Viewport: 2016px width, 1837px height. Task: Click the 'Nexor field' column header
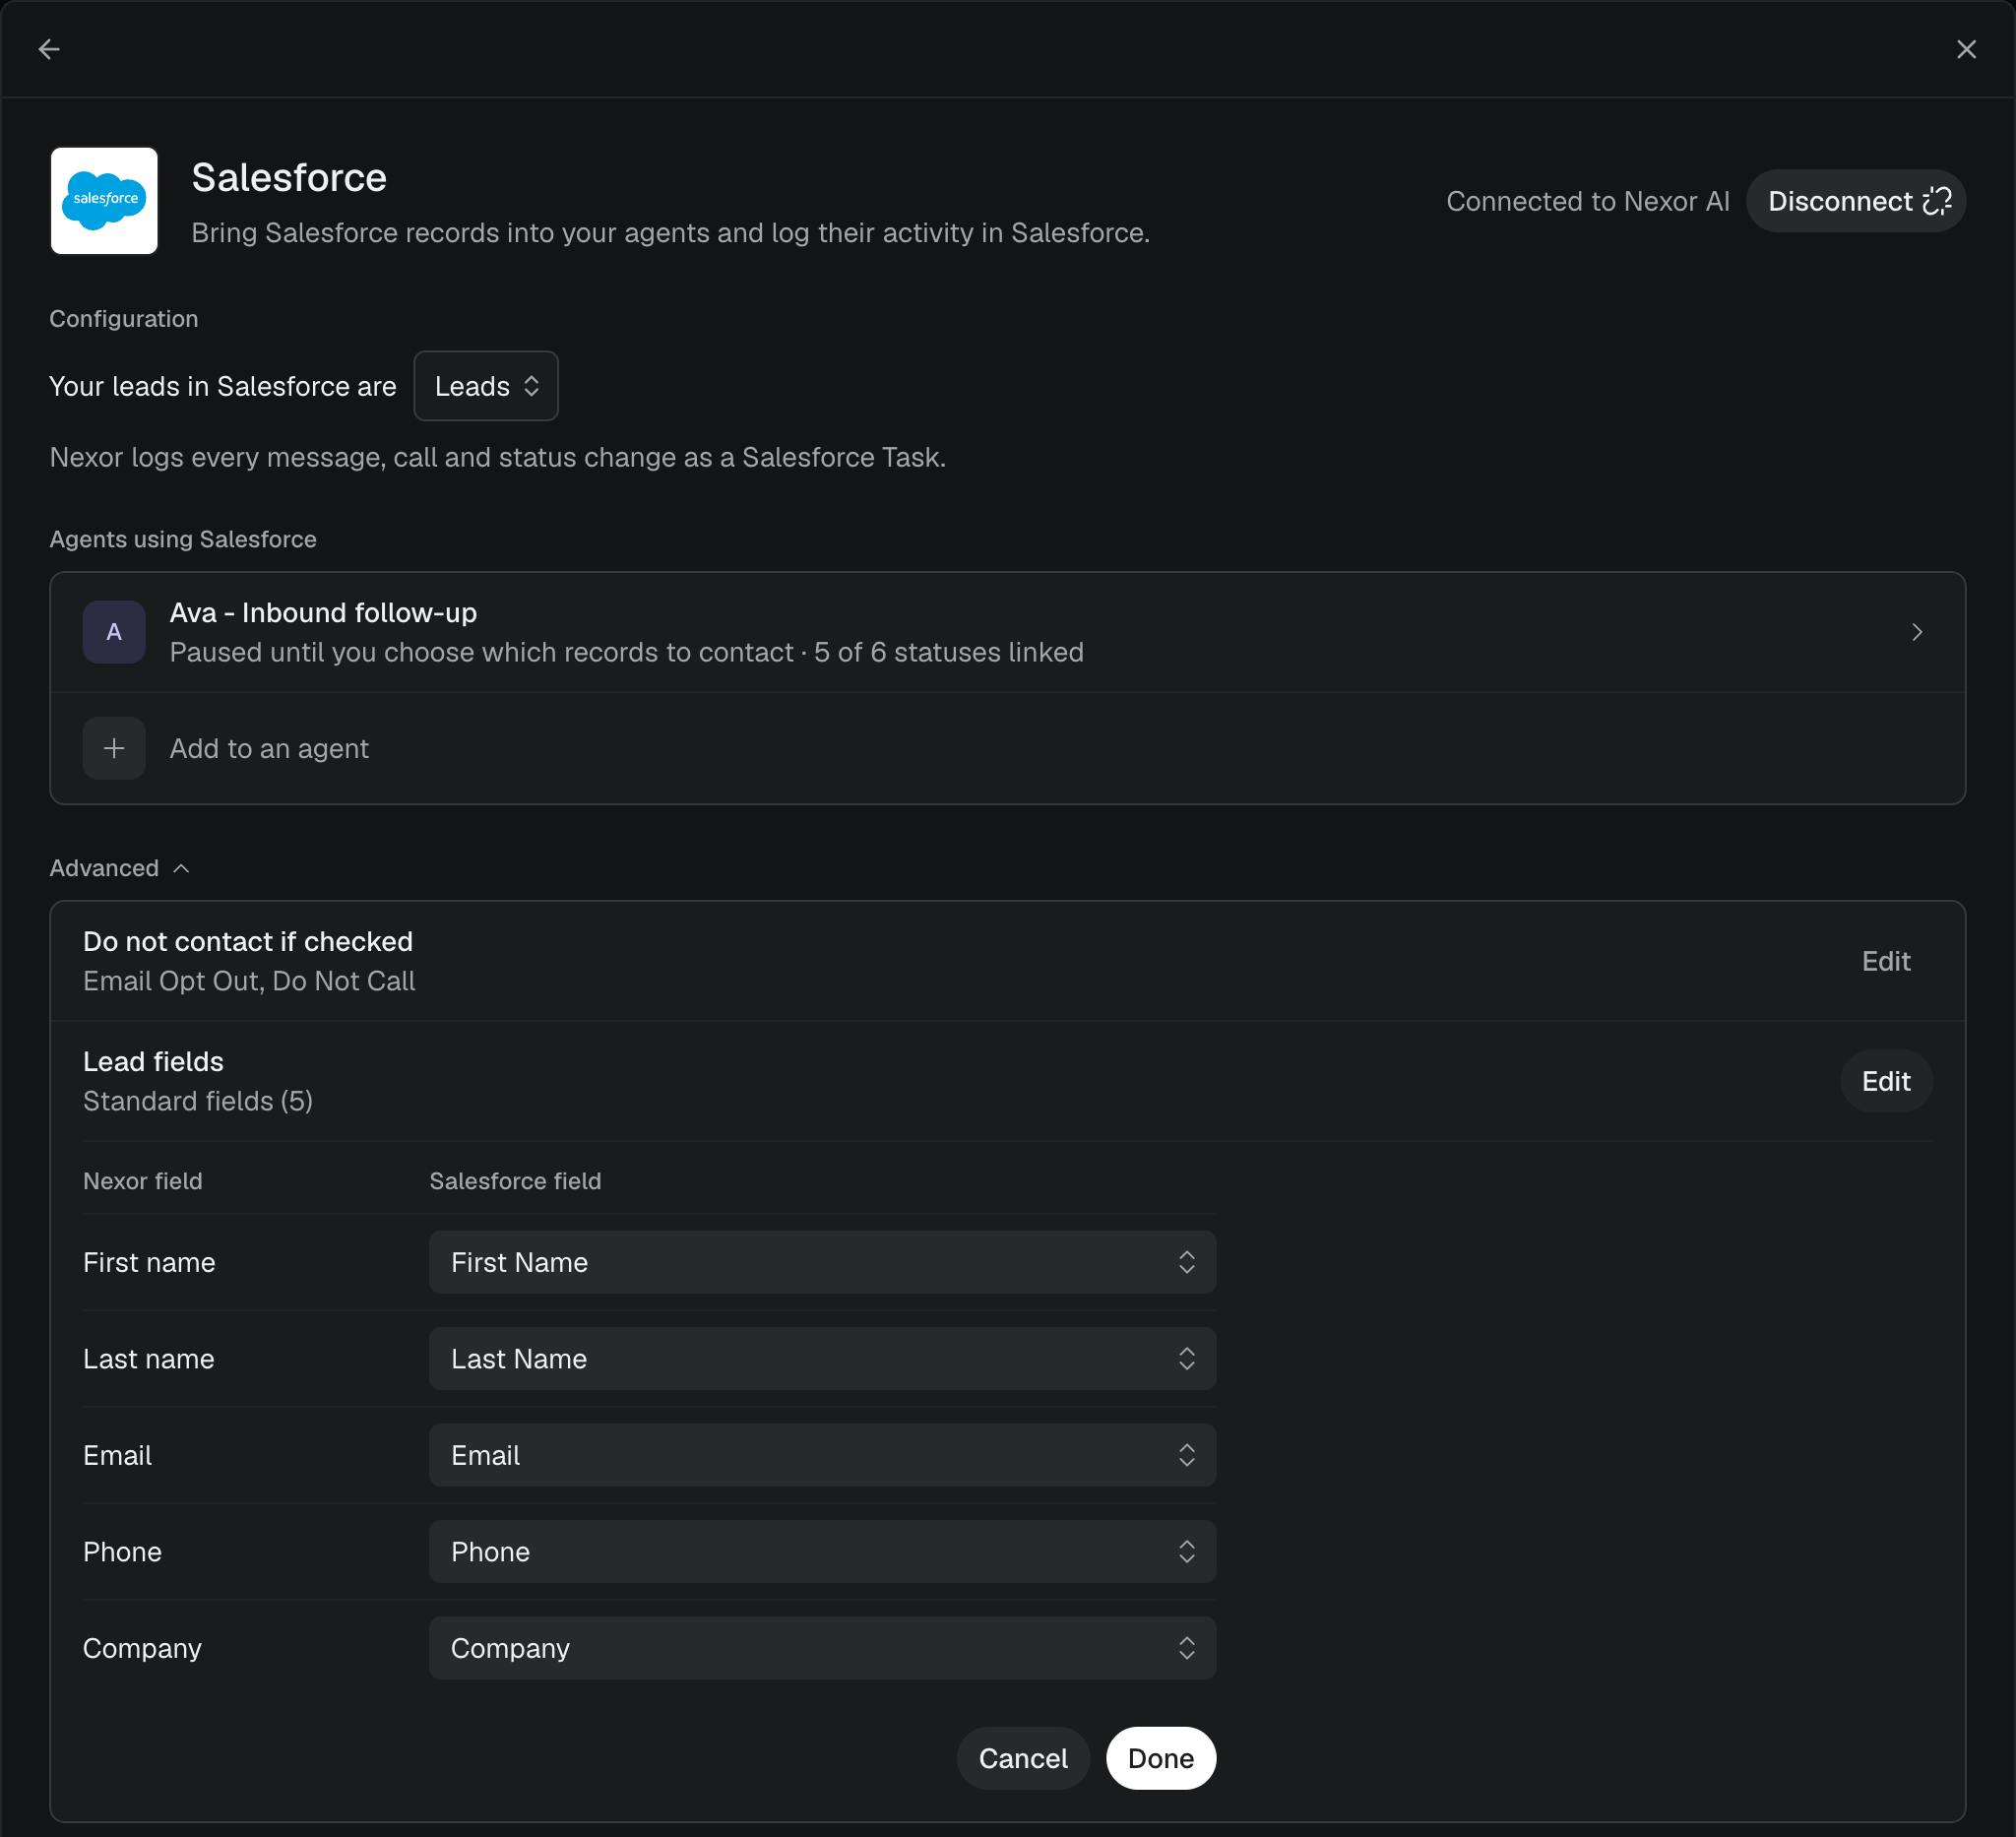click(143, 1181)
